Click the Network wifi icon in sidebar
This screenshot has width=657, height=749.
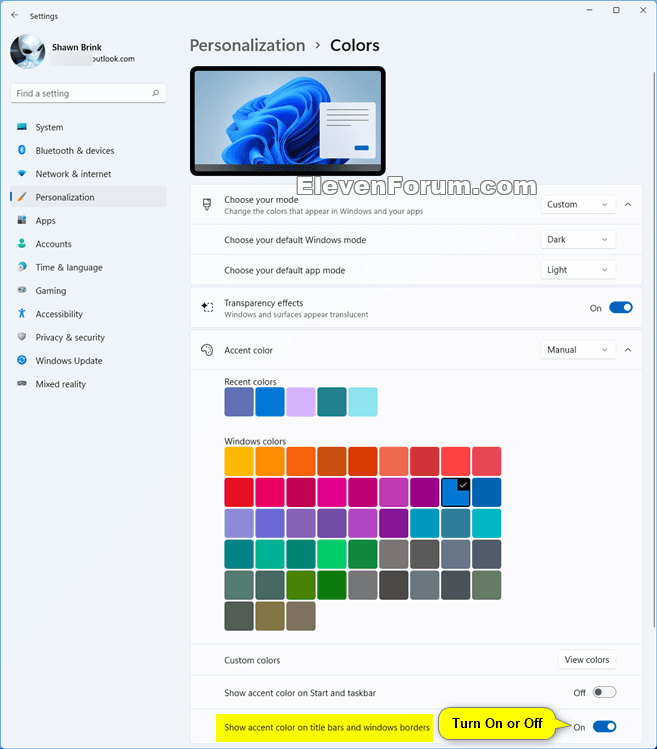click(22, 173)
